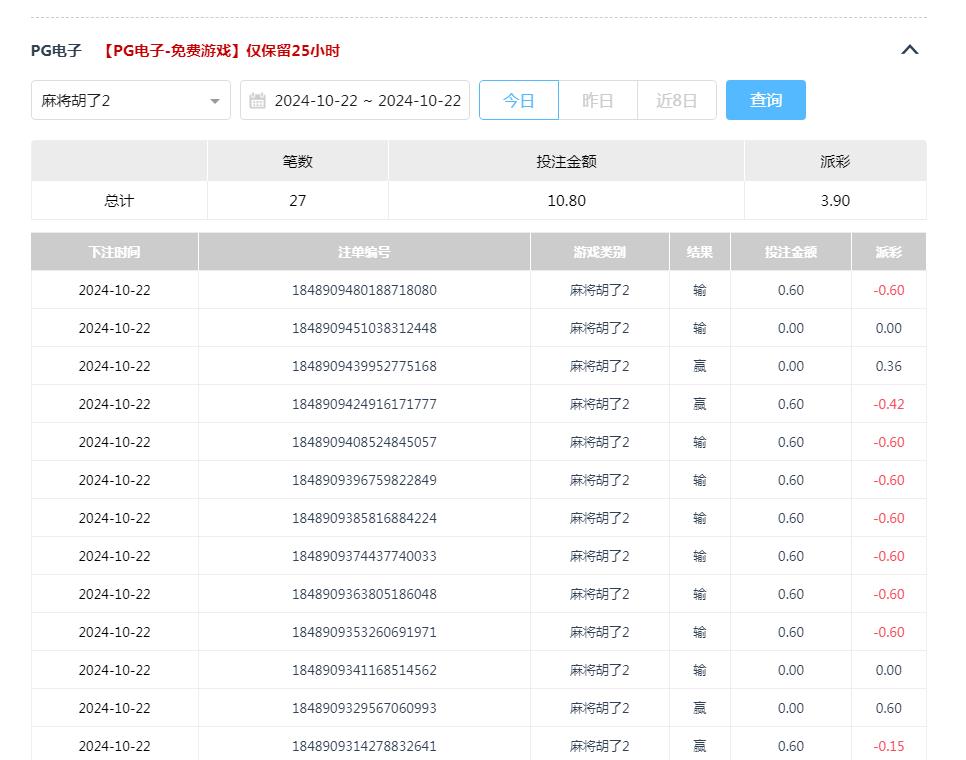Click the 游戏类别 column header
The height and width of the screenshot is (760, 966).
point(599,252)
